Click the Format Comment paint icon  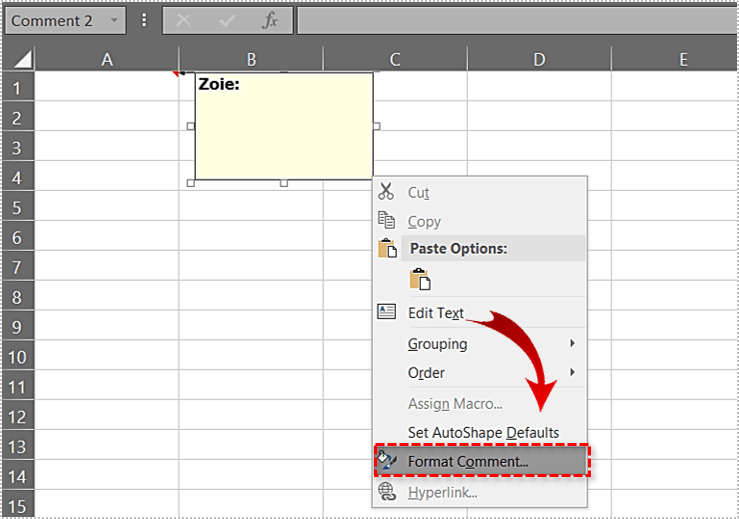tap(387, 461)
